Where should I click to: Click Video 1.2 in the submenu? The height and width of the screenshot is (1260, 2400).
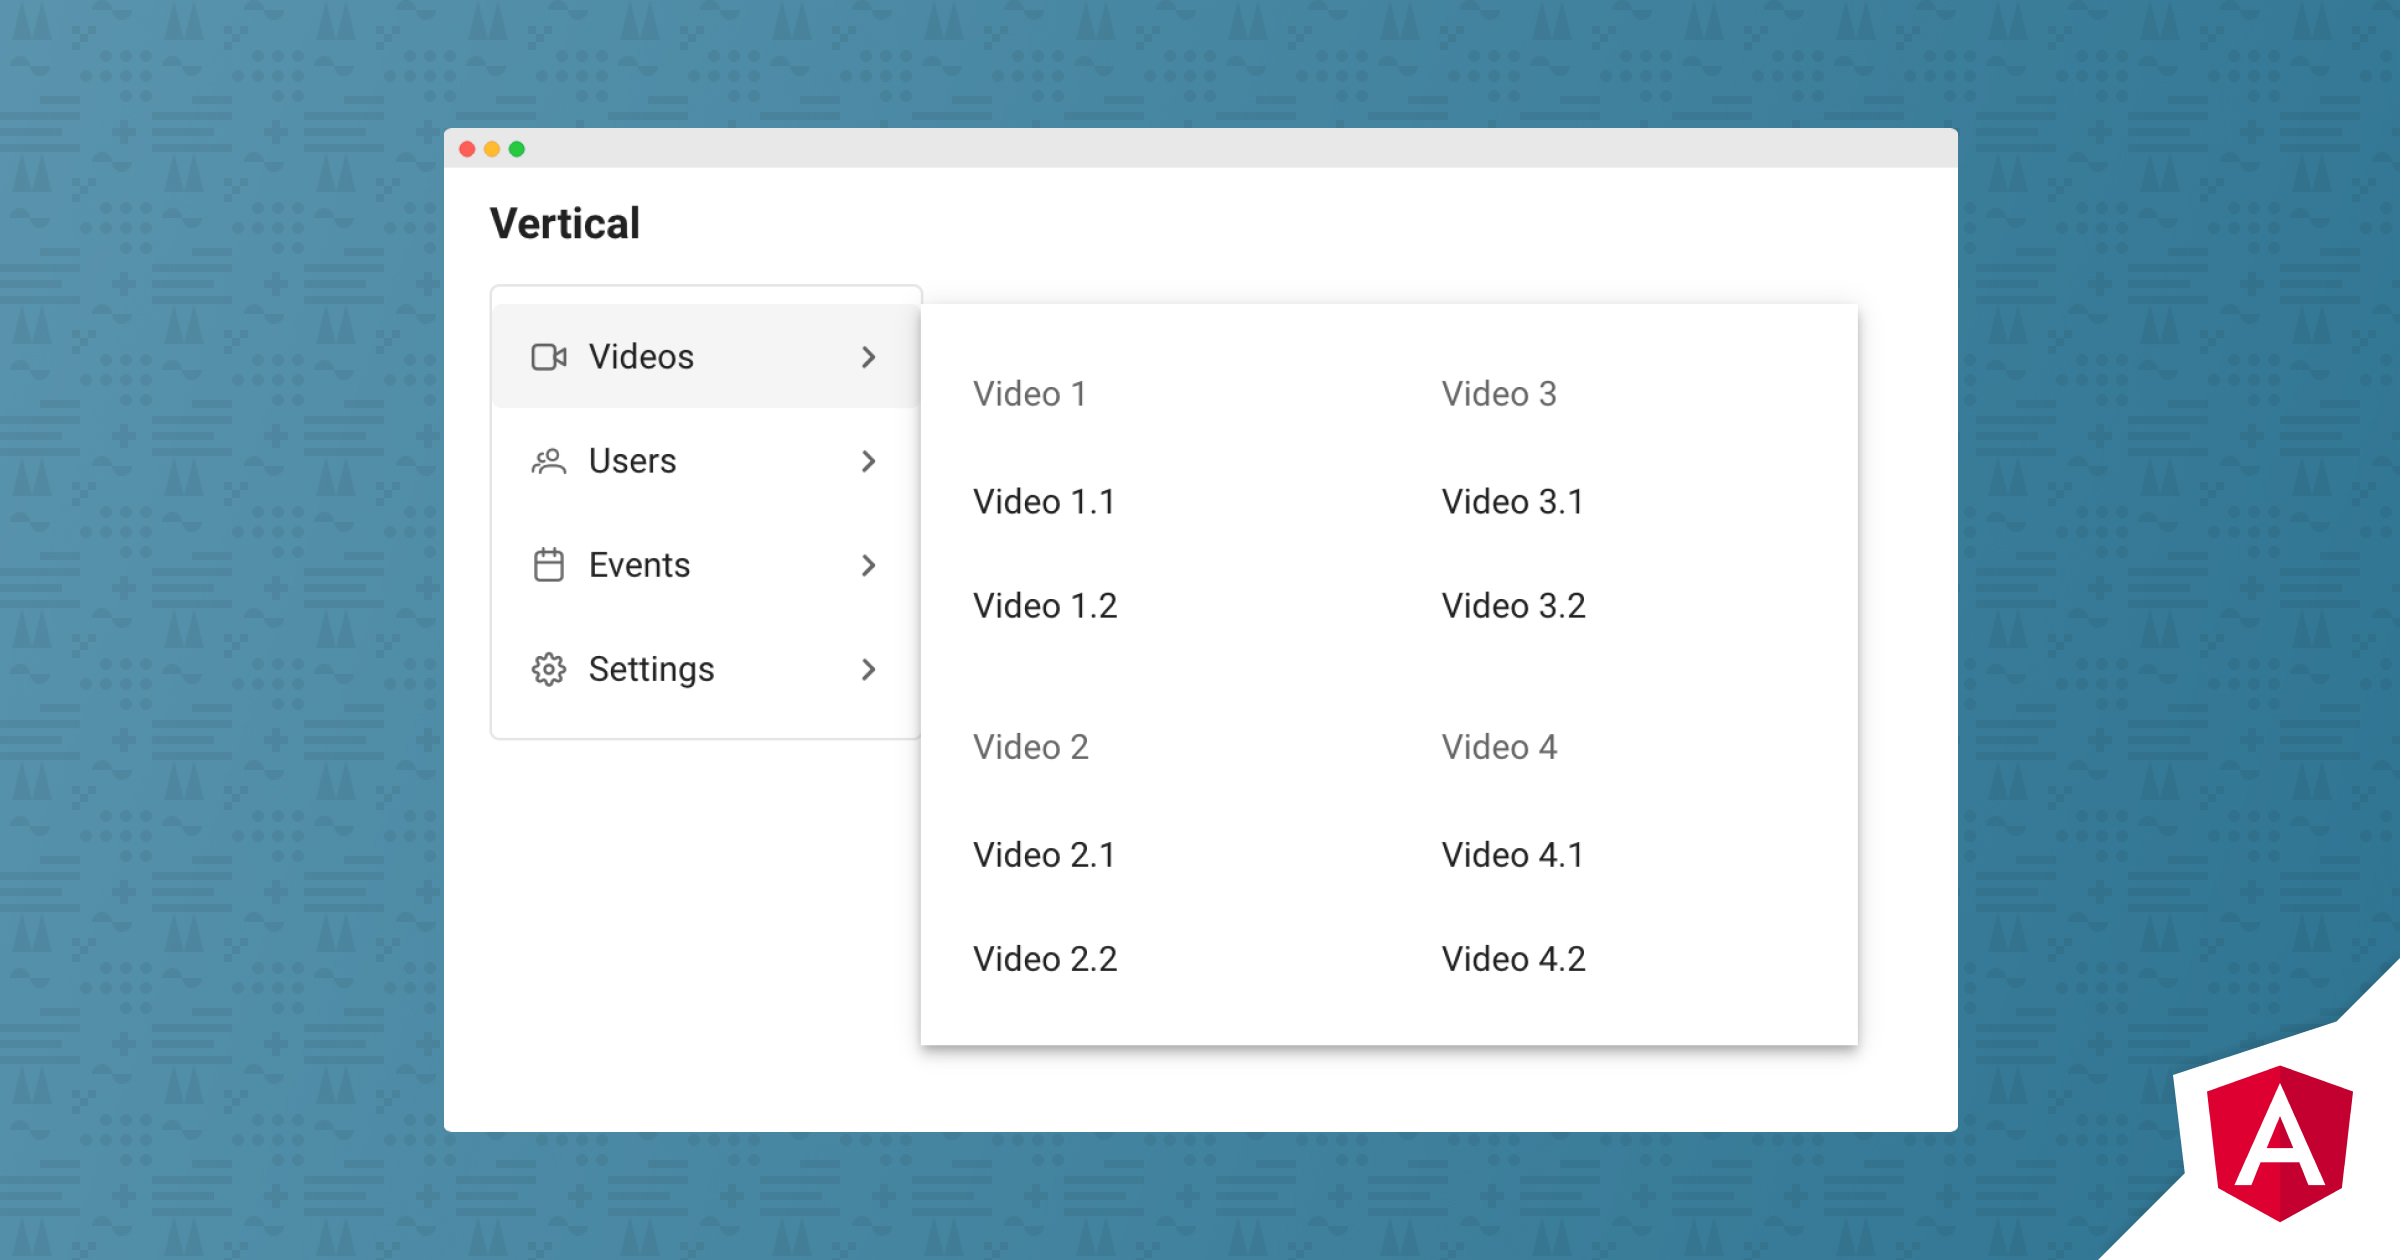pos(1044,605)
